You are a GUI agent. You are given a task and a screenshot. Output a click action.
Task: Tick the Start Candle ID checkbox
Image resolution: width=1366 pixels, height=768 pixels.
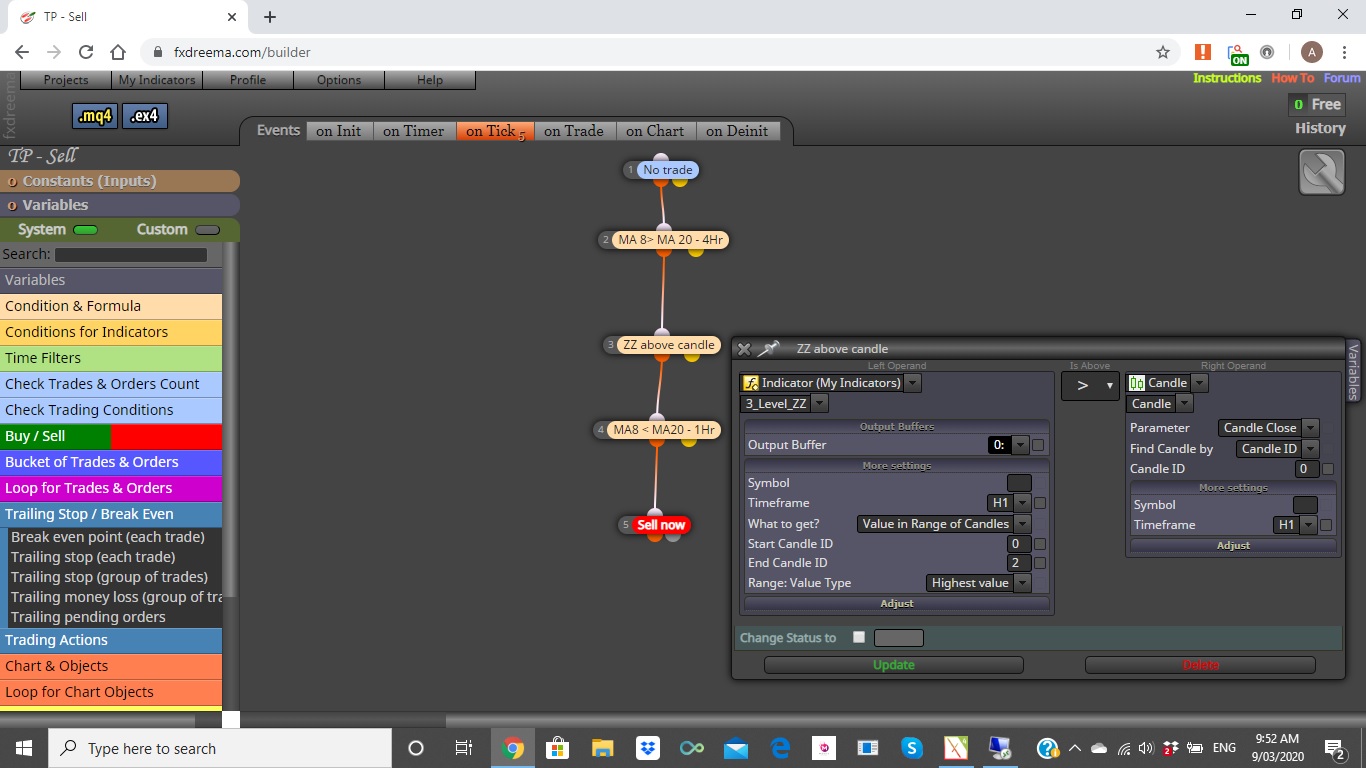pos(1040,544)
